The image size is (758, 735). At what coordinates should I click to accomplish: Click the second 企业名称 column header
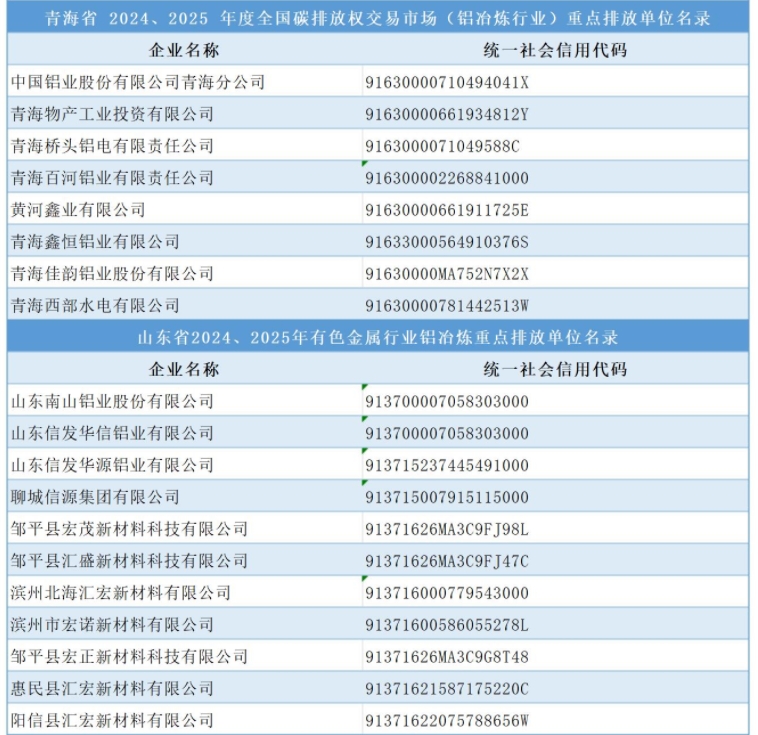pyautogui.click(x=185, y=369)
